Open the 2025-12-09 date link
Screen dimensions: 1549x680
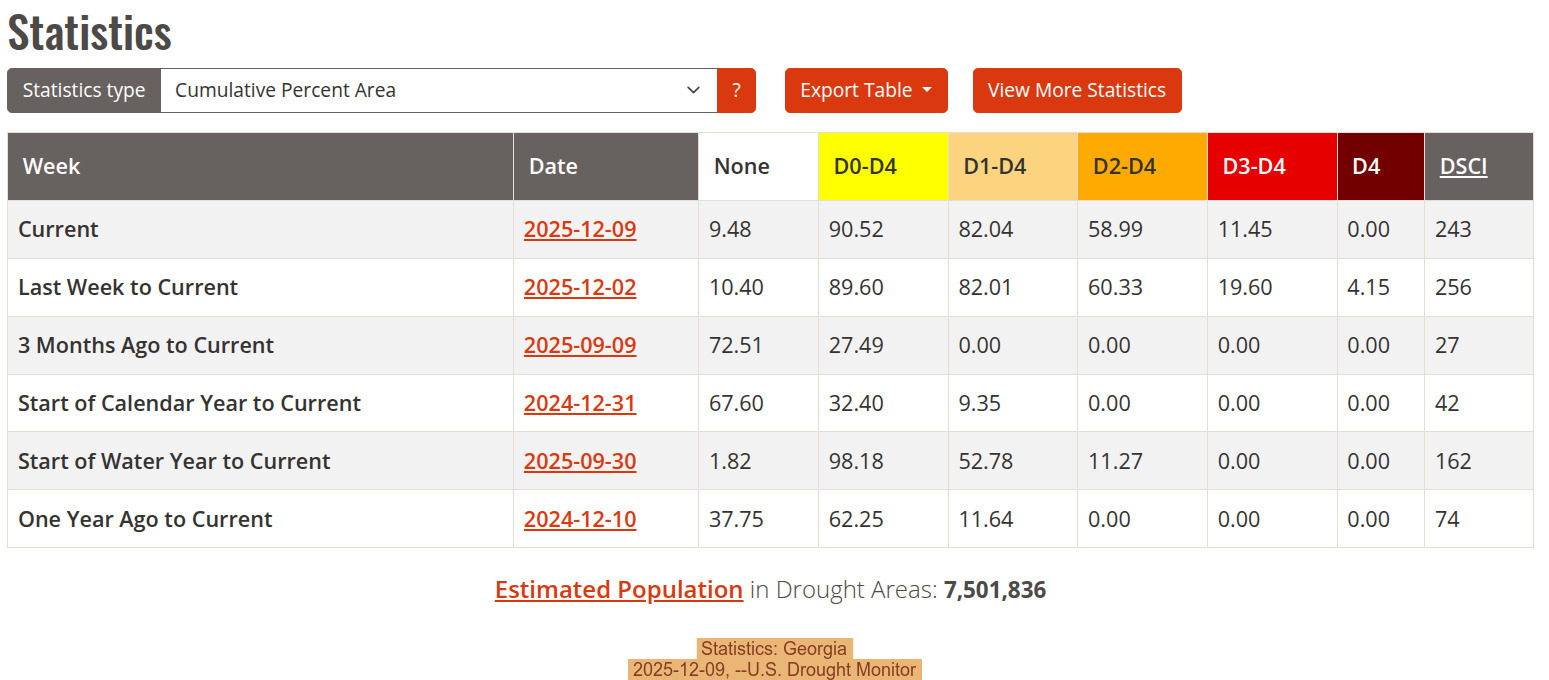(x=580, y=229)
